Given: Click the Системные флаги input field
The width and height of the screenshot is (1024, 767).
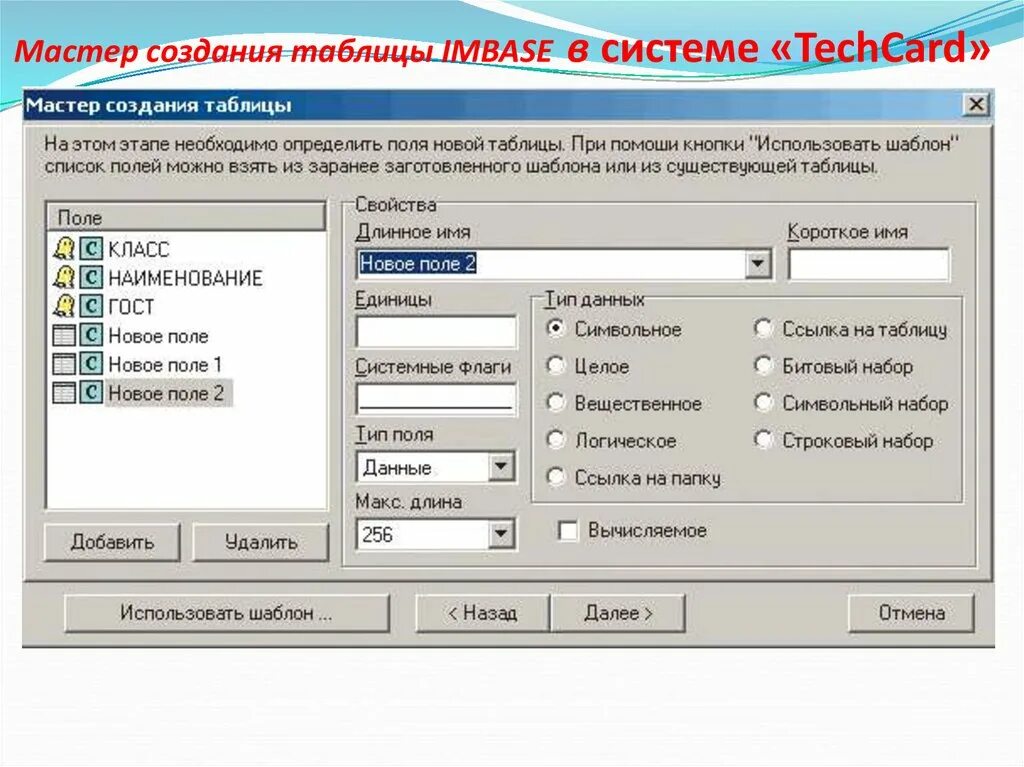Looking at the screenshot, I should (x=436, y=399).
